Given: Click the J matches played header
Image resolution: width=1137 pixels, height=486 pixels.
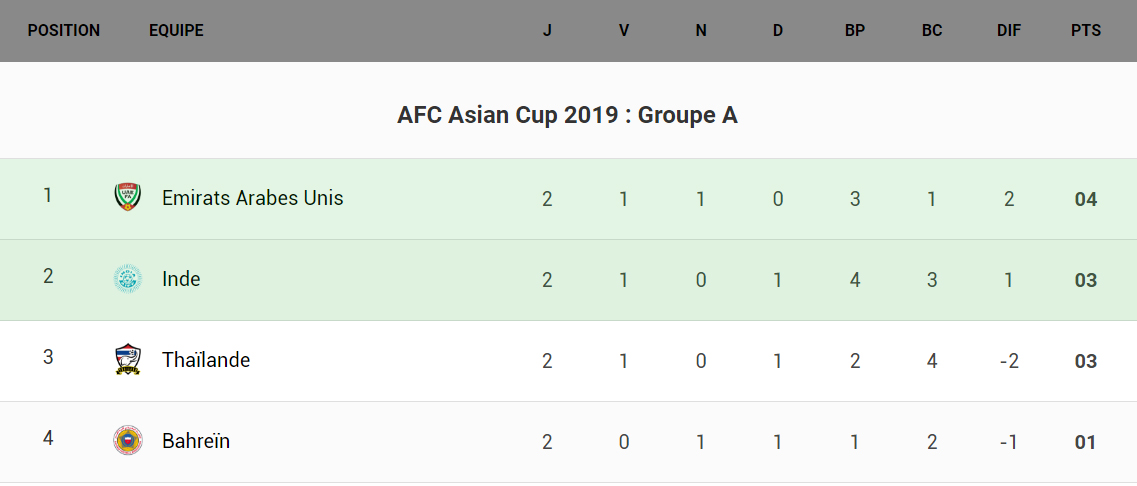Looking at the screenshot, I should 547,31.
